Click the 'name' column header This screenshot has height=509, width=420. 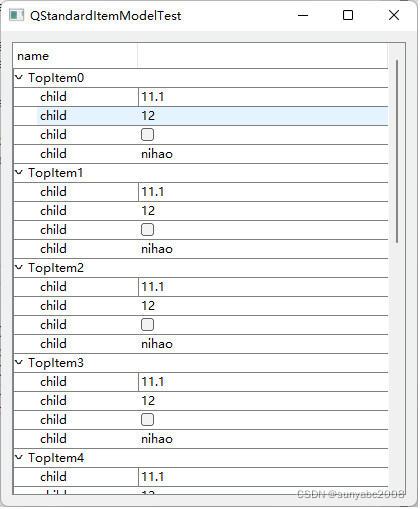coord(75,56)
